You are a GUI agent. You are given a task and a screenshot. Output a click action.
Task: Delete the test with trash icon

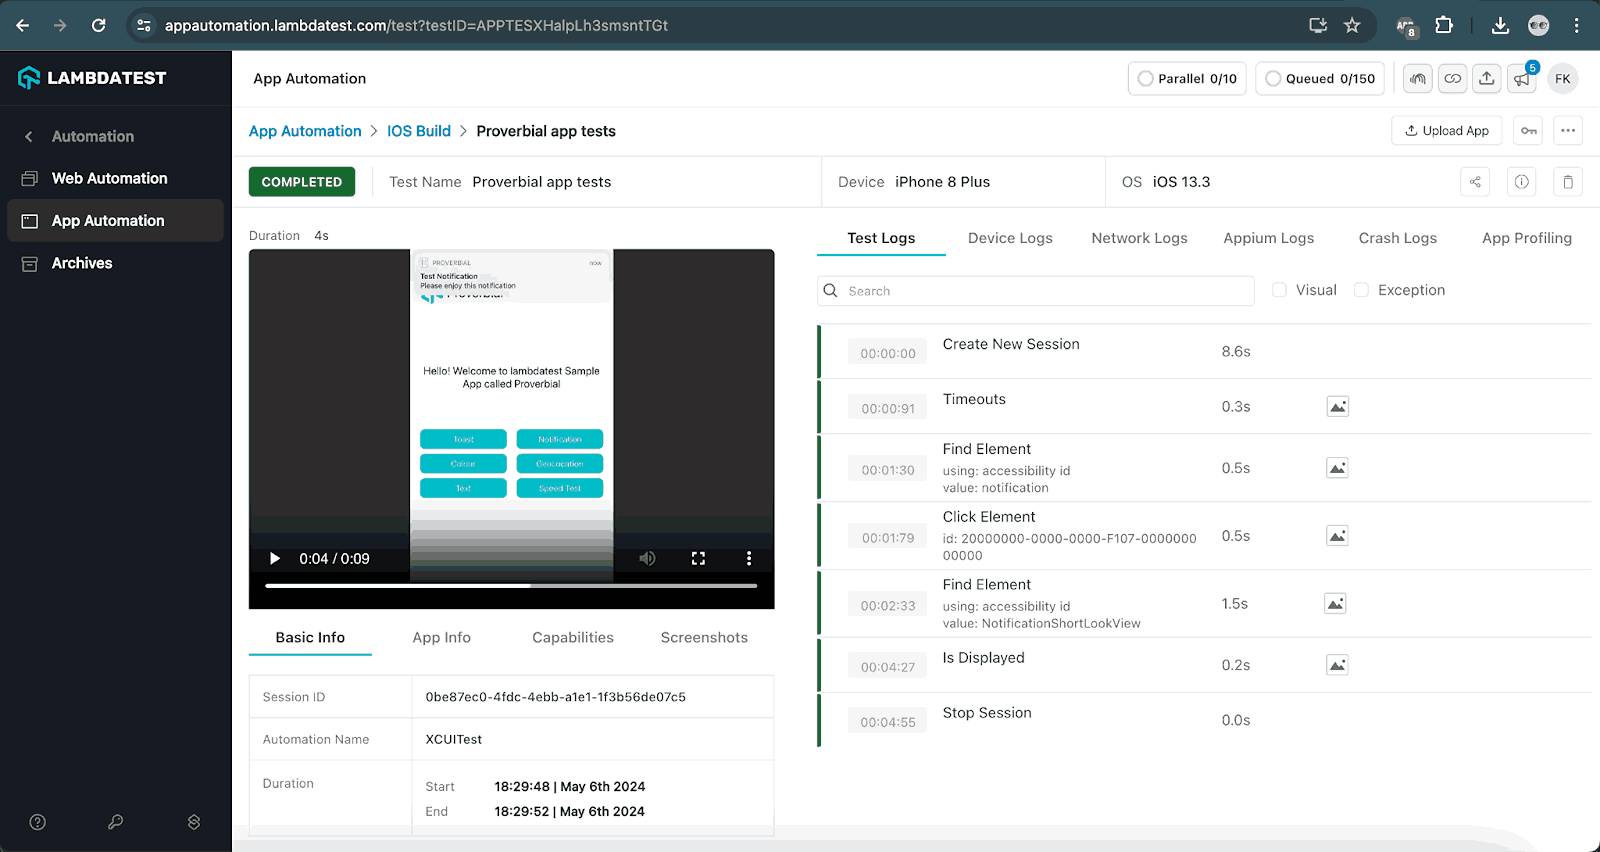[x=1568, y=182]
